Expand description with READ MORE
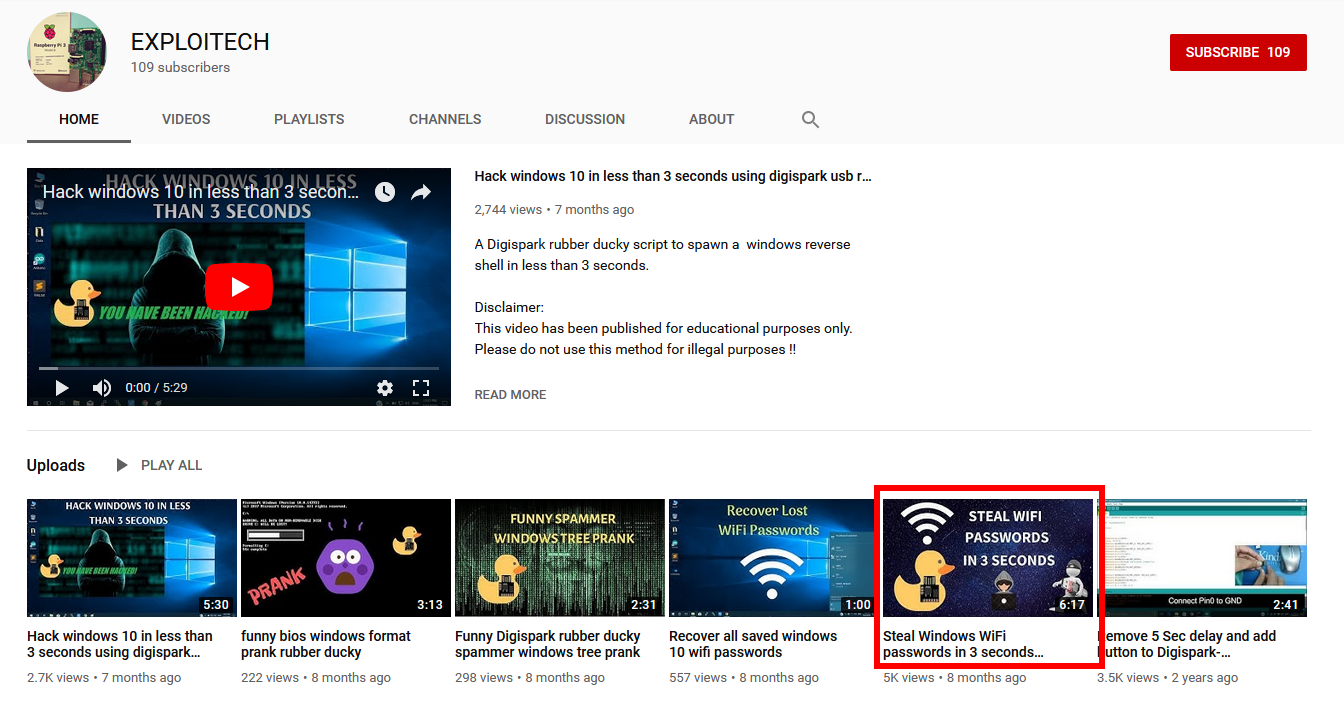The width and height of the screenshot is (1344, 723). [x=510, y=395]
